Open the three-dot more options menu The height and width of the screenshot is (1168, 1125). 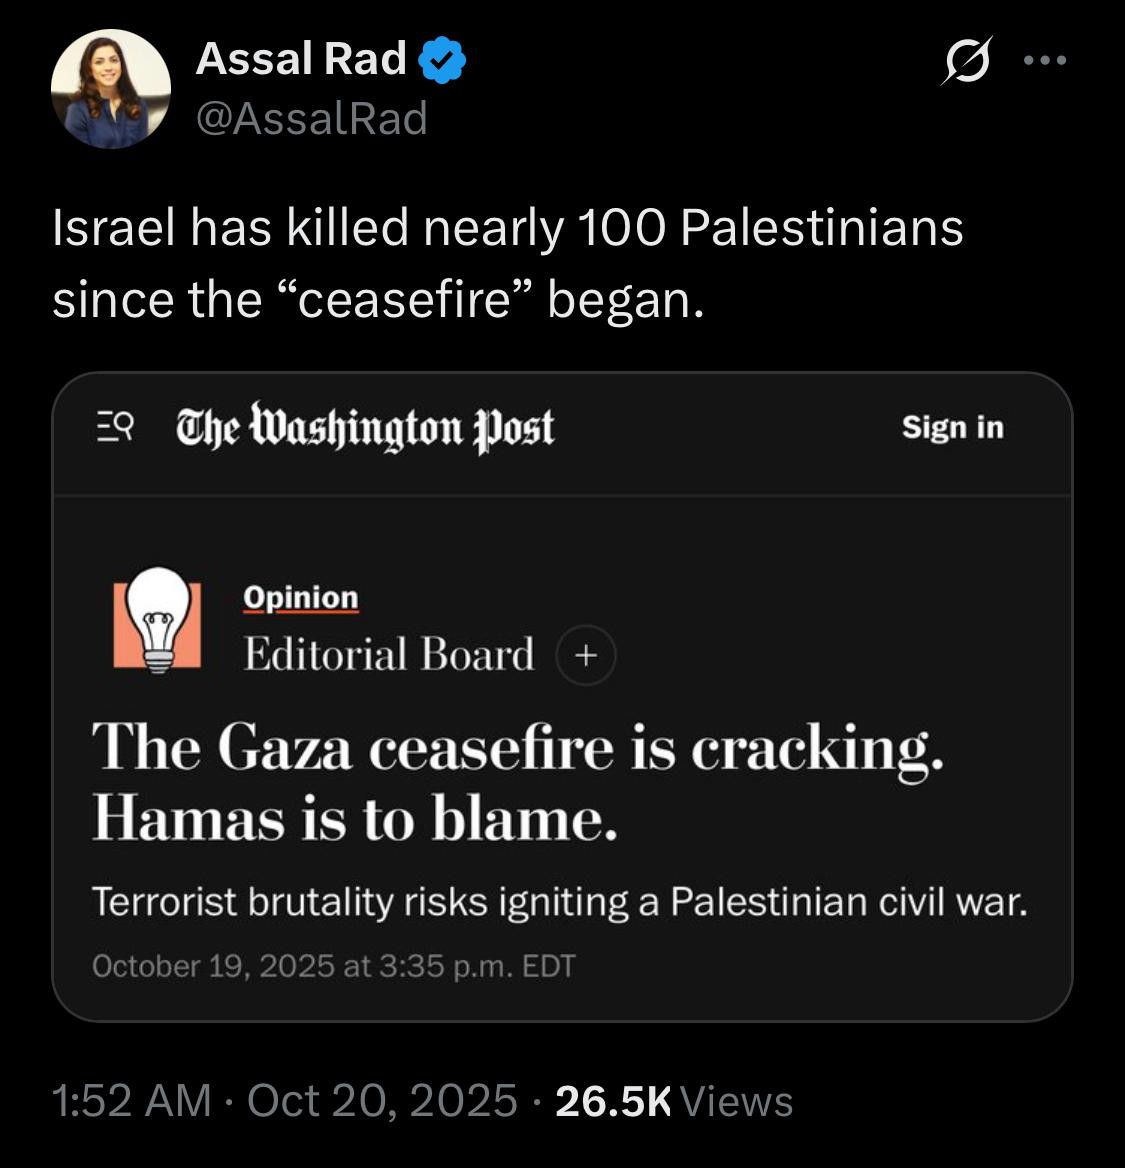pos(1046,61)
